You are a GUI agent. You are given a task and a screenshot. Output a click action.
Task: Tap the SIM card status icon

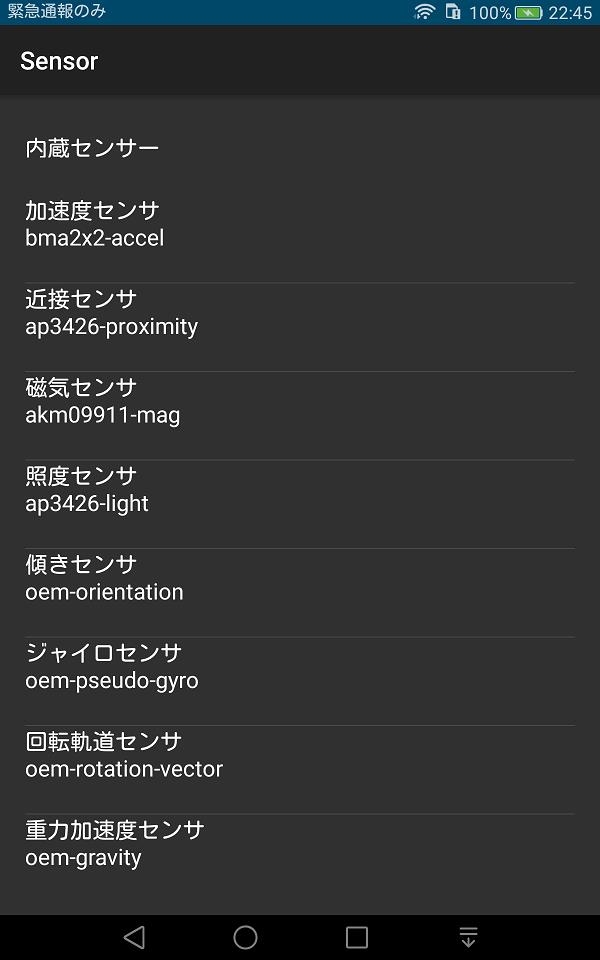pos(453,12)
